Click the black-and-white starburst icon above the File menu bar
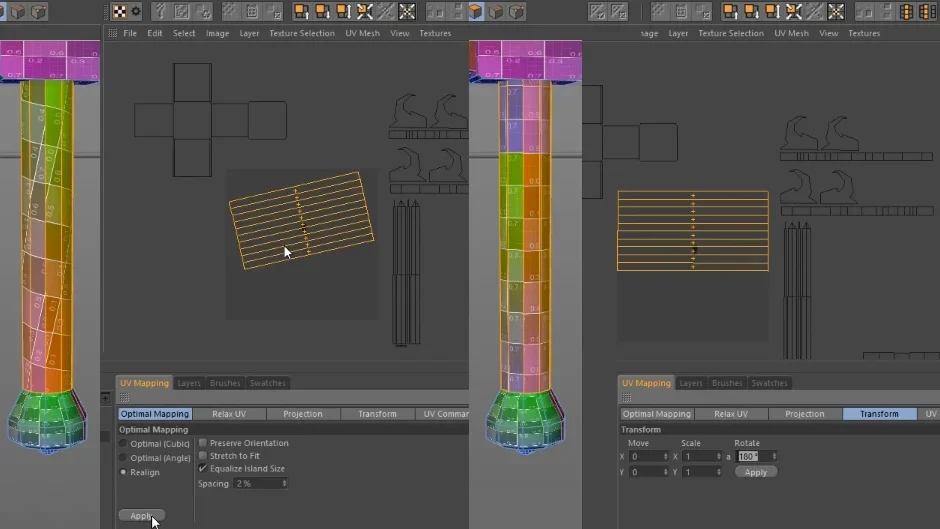The width and height of the screenshot is (940, 529). pyautogui.click(x=407, y=11)
